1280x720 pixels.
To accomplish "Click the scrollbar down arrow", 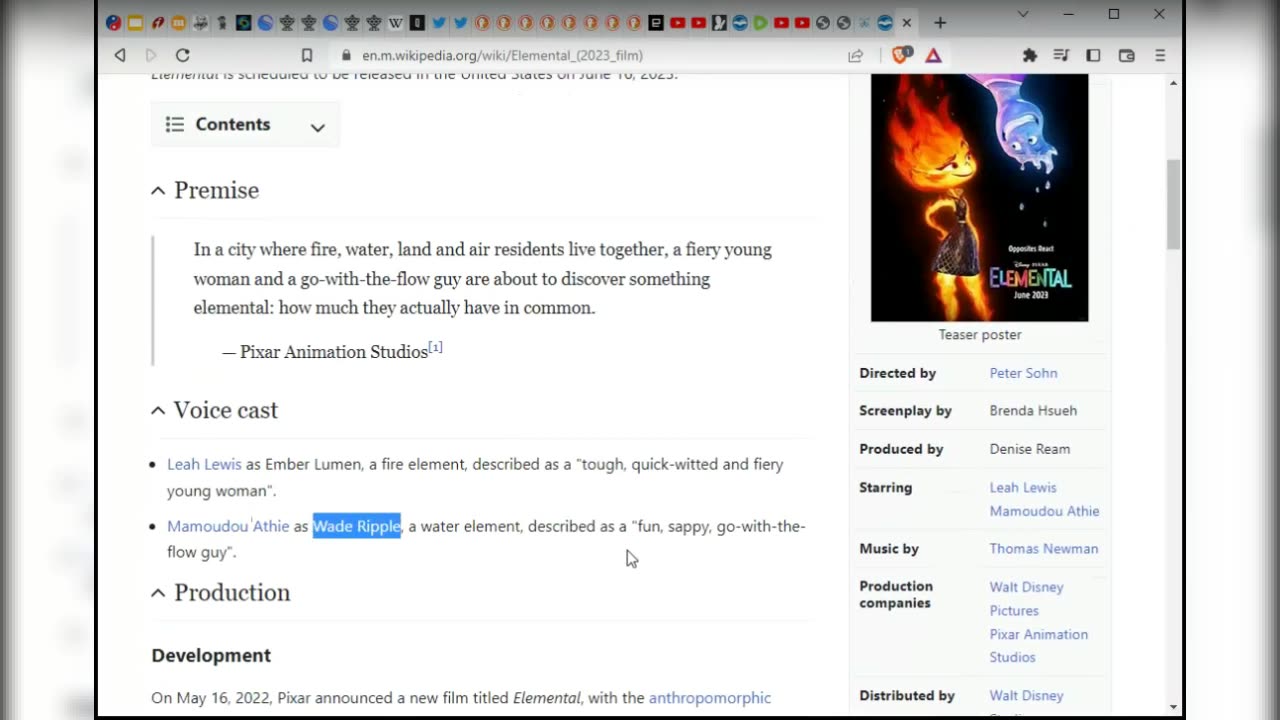I will 1174,707.
